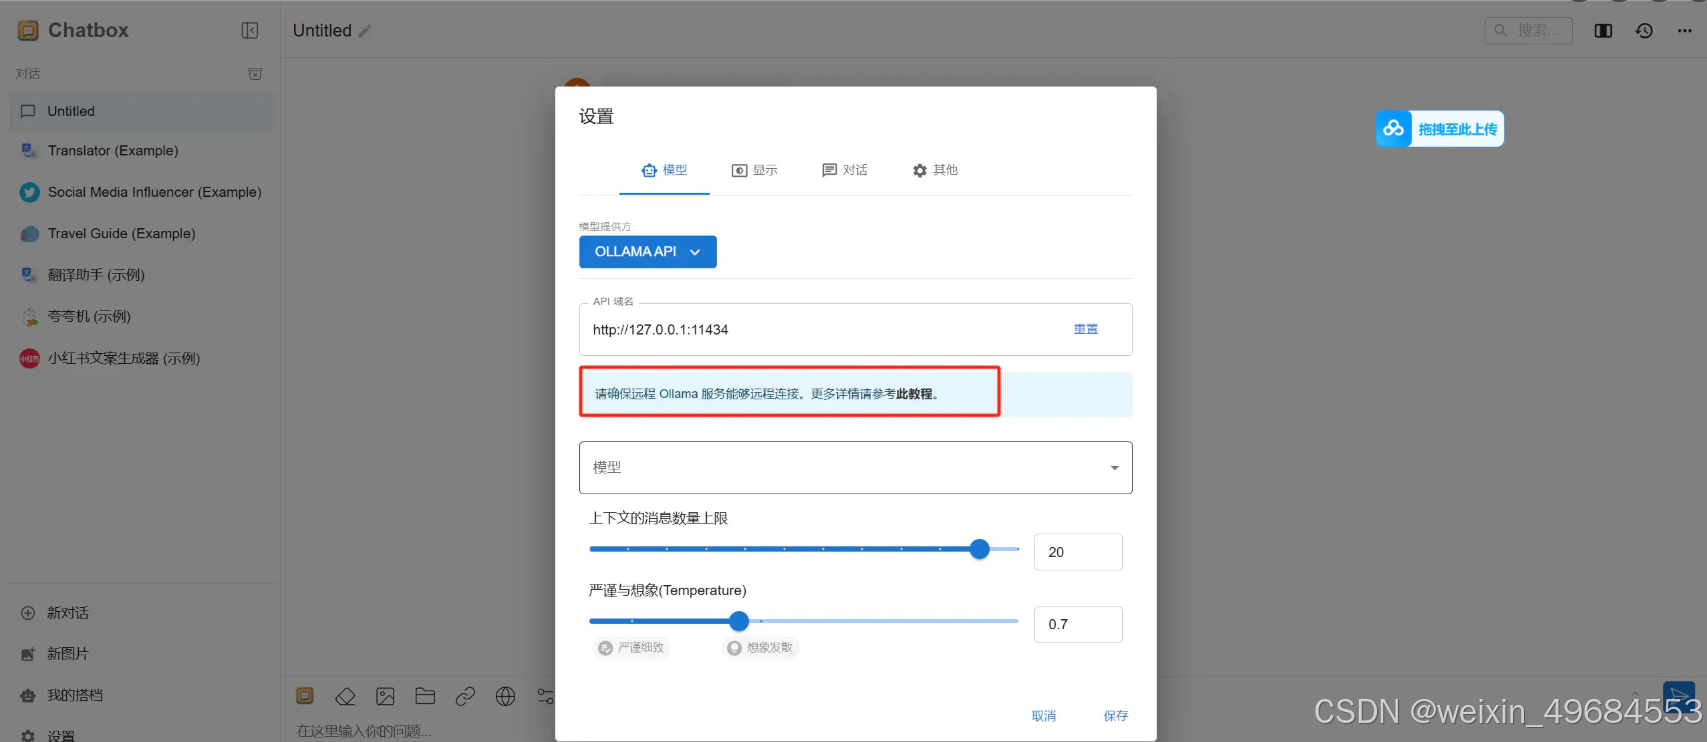Click the Baidu cloud upload icon
This screenshot has height=742, width=1707.
tap(1393, 129)
